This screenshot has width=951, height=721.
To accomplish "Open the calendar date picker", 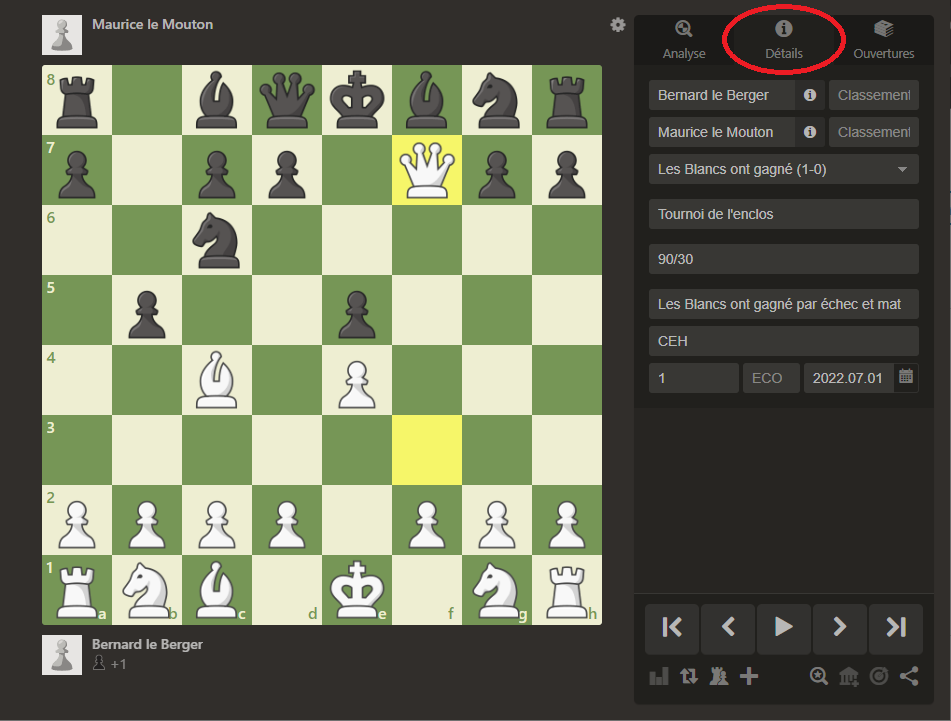I will click(906, 377).
